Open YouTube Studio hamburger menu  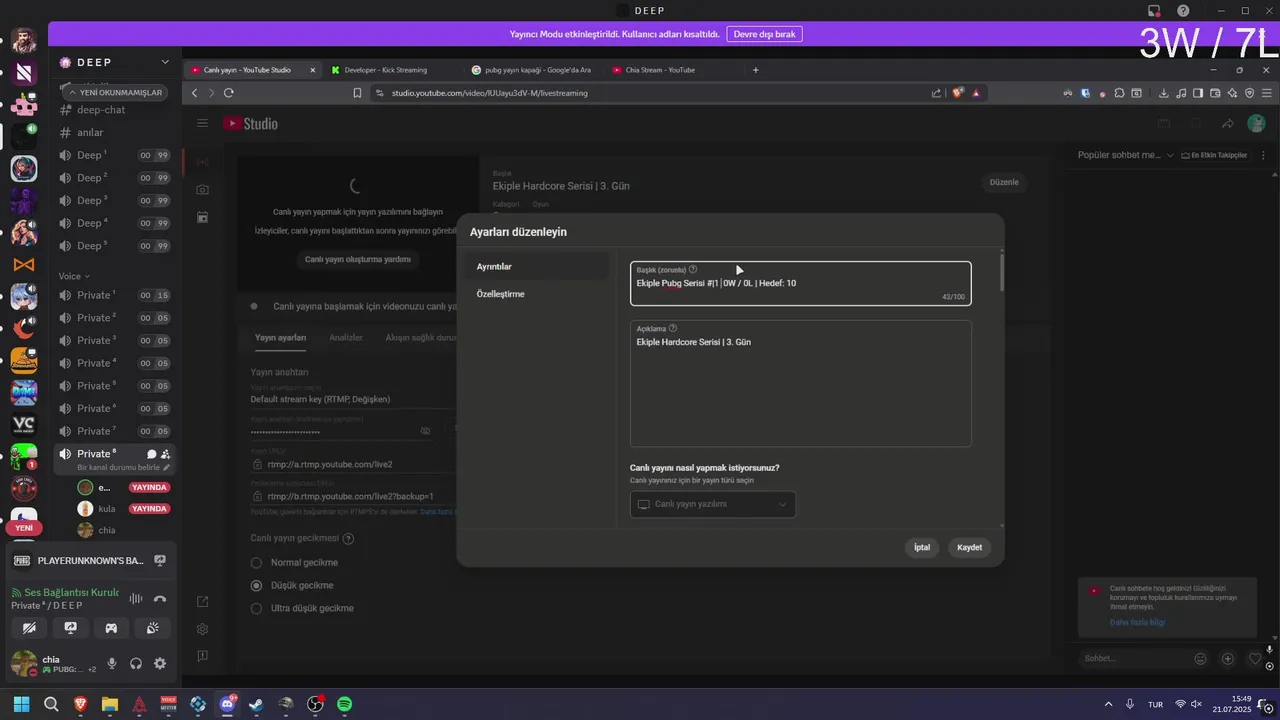click(203, 123)
